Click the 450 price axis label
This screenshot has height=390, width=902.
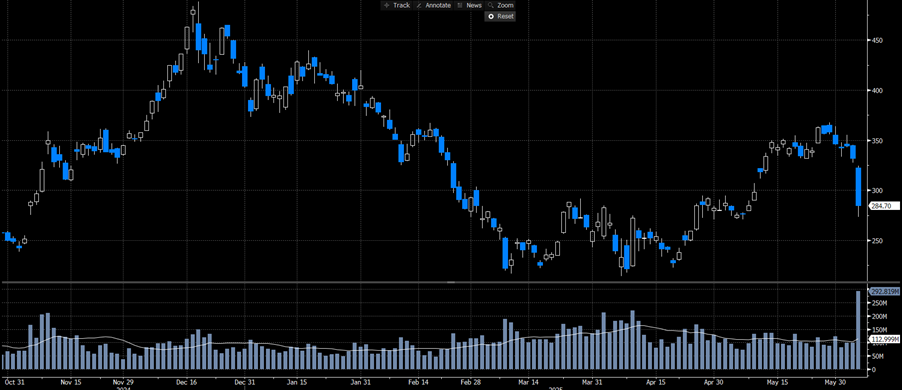(878, 40)
